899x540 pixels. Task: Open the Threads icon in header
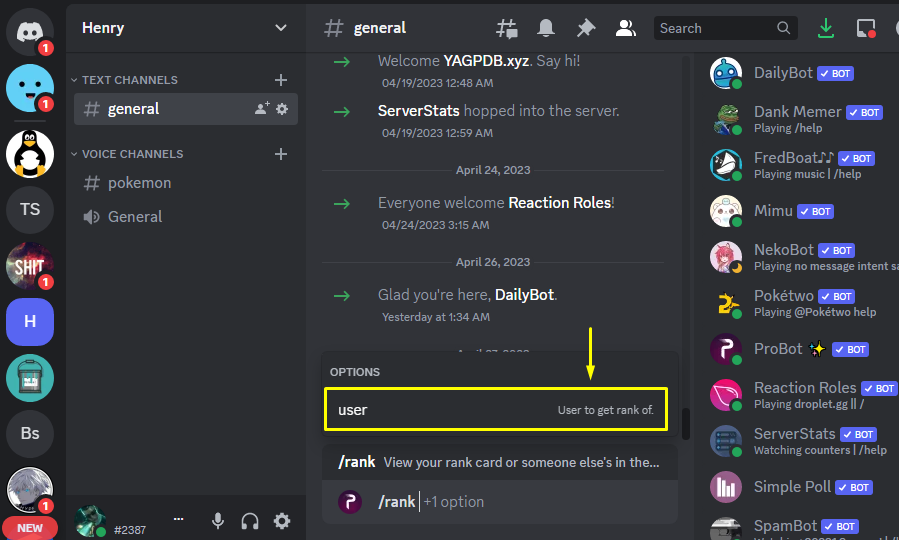click(507, 28)
